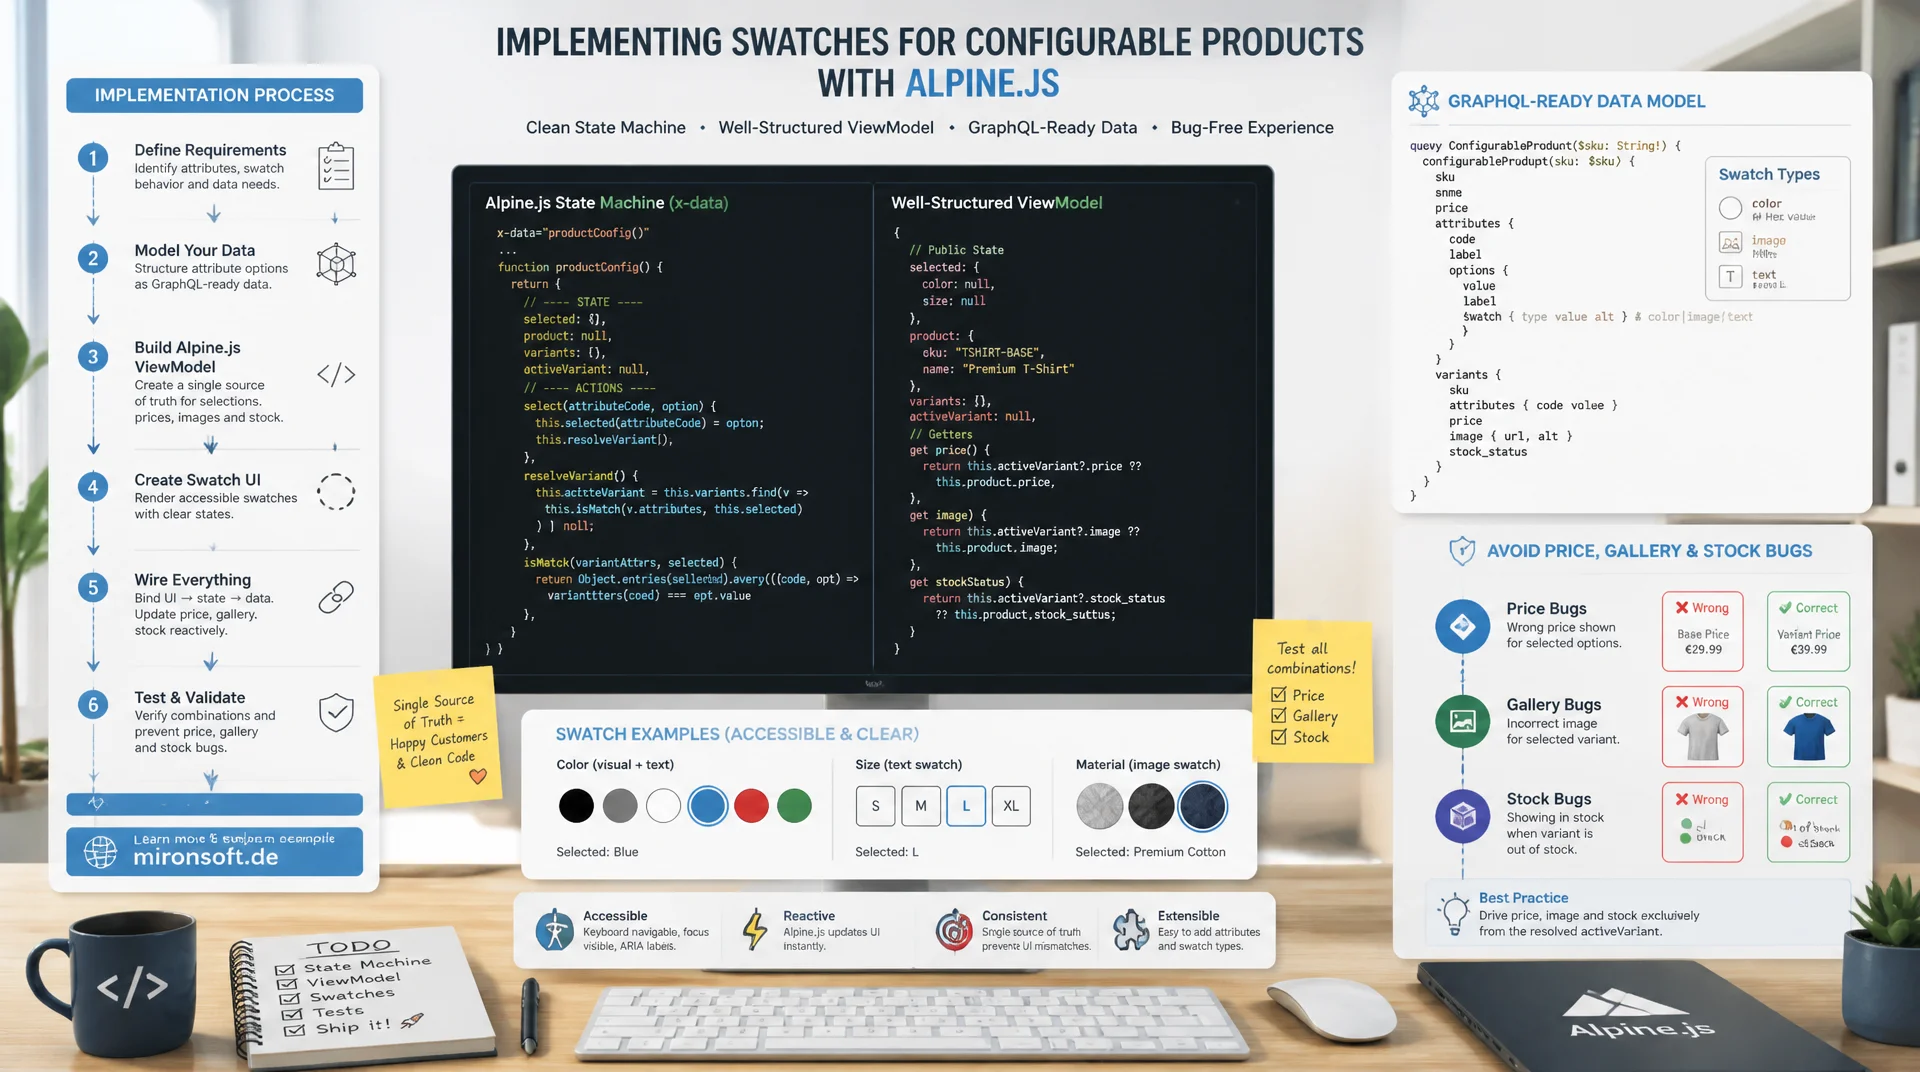The image size is (1920, 1072).
Task: Click the shield icon beside Avoid Price, Gallery & Stock Bugs
Action: click(x=1462, y=551)
